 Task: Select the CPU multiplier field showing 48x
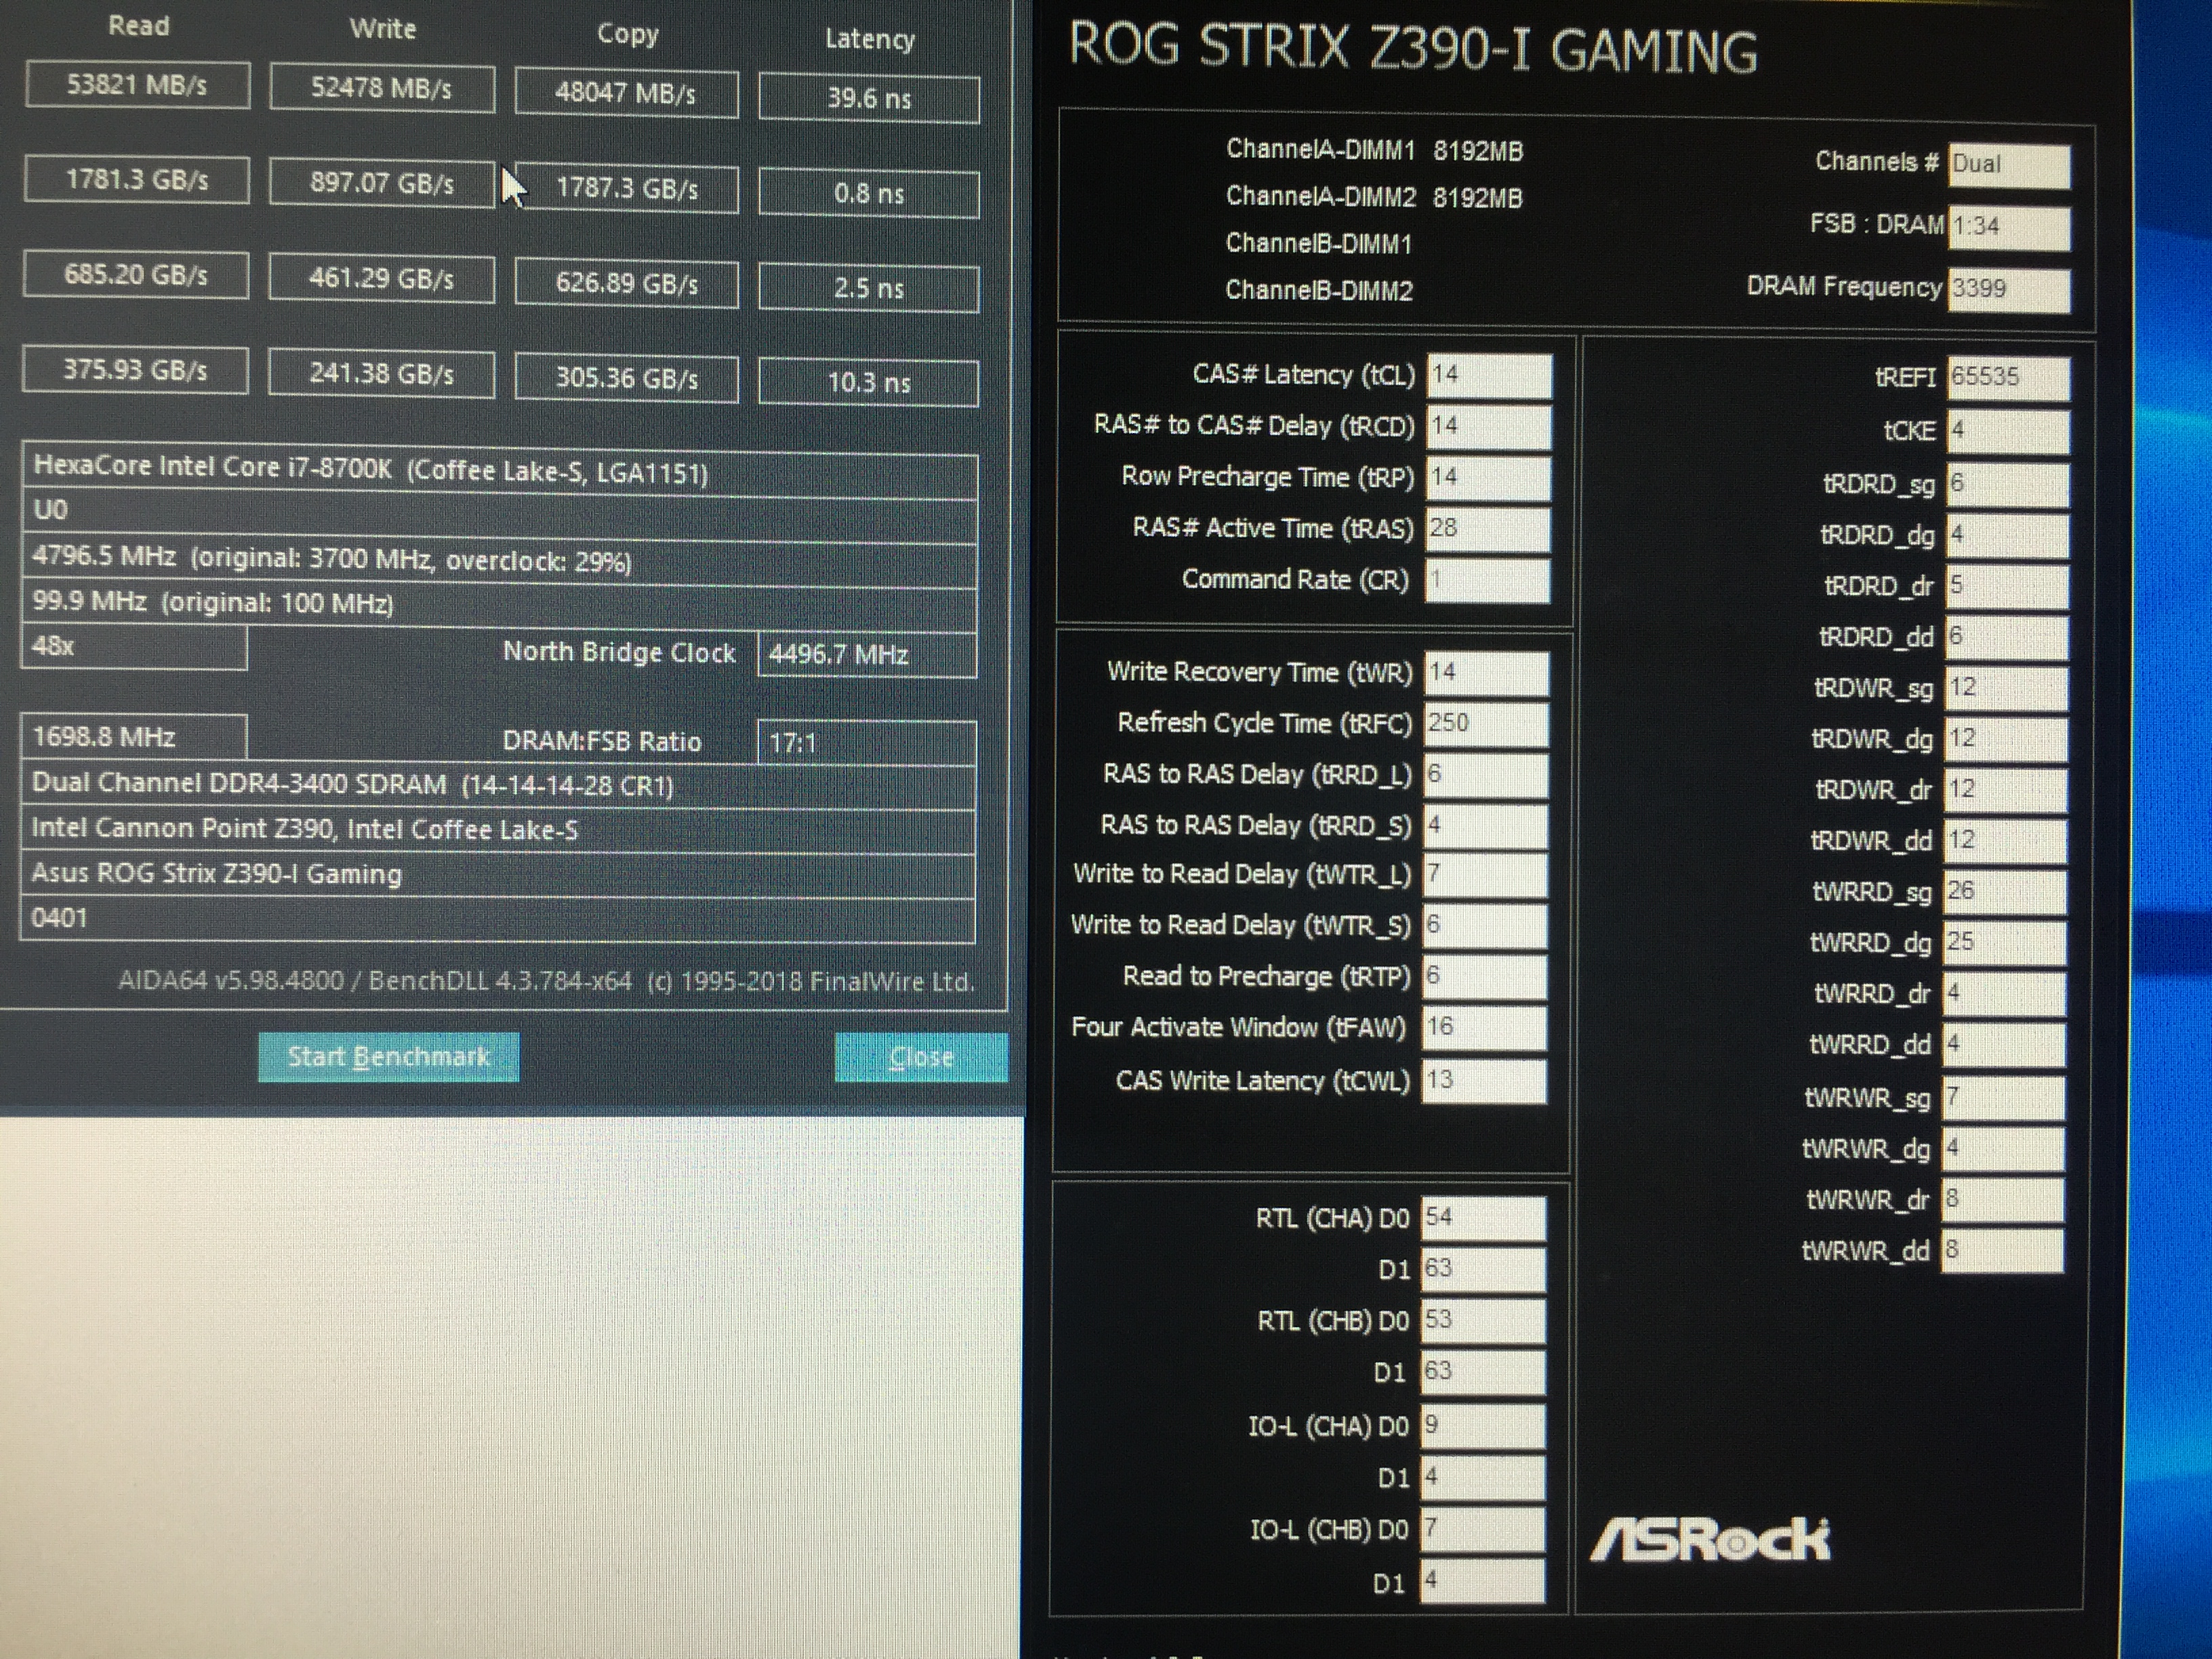coord(133,647)
